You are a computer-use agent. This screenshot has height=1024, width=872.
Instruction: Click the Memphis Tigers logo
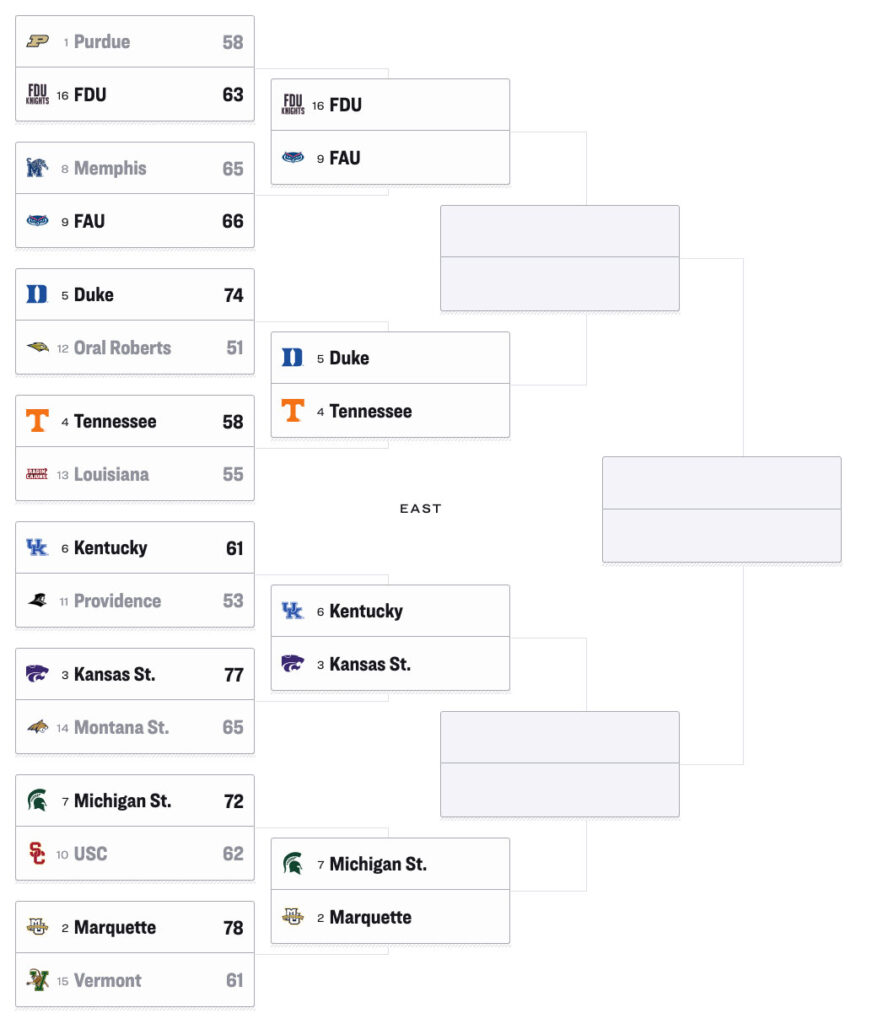(x=37, y=168)
